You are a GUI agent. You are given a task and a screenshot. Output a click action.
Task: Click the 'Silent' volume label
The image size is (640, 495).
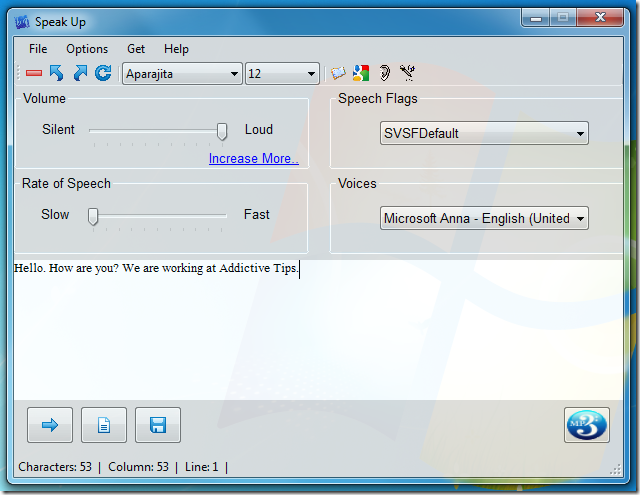(x=58, y=129)
